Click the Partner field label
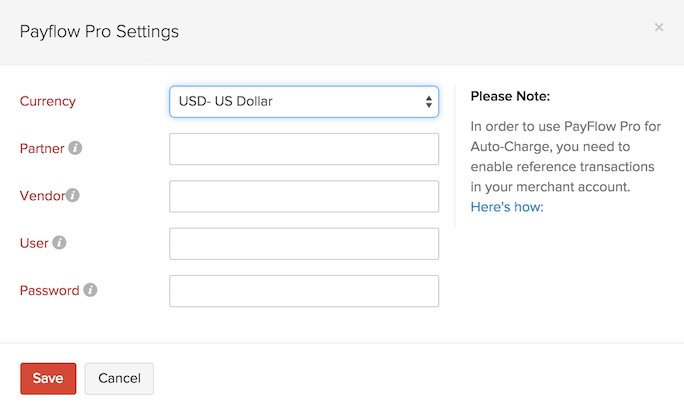Viewport: 684px width, 415px height. [x=42, y=149]
